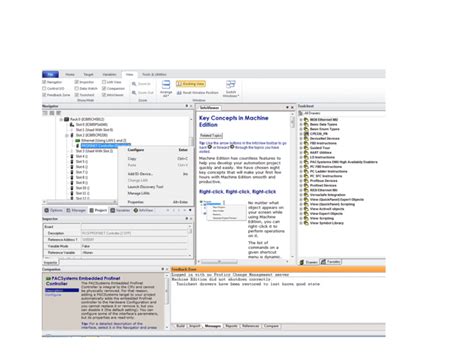This screenshot has width=474, height=362.
Task: Select the Ethernet LAN node icon
Action: (78, 141)
